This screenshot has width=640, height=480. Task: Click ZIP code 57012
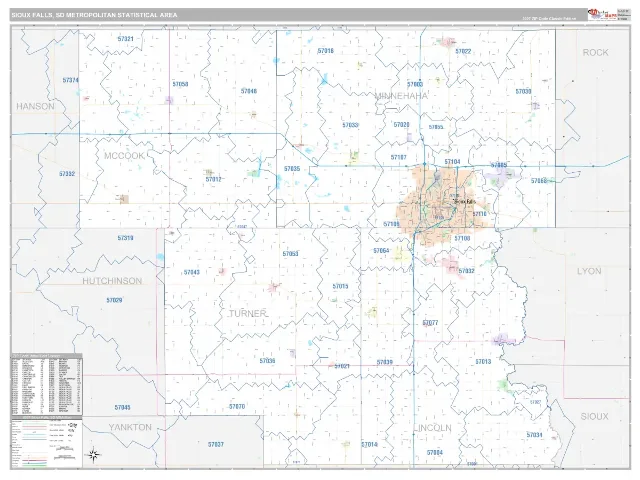click(213, 180)
